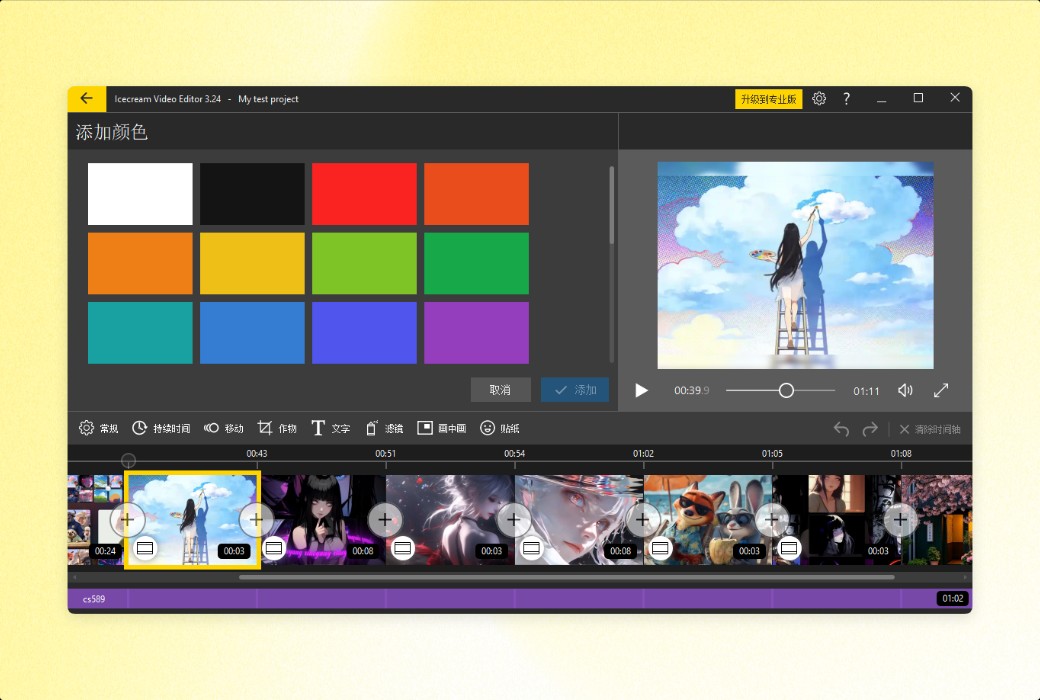Click 清除时间轴 to clear the timeline

click(932, 428)
